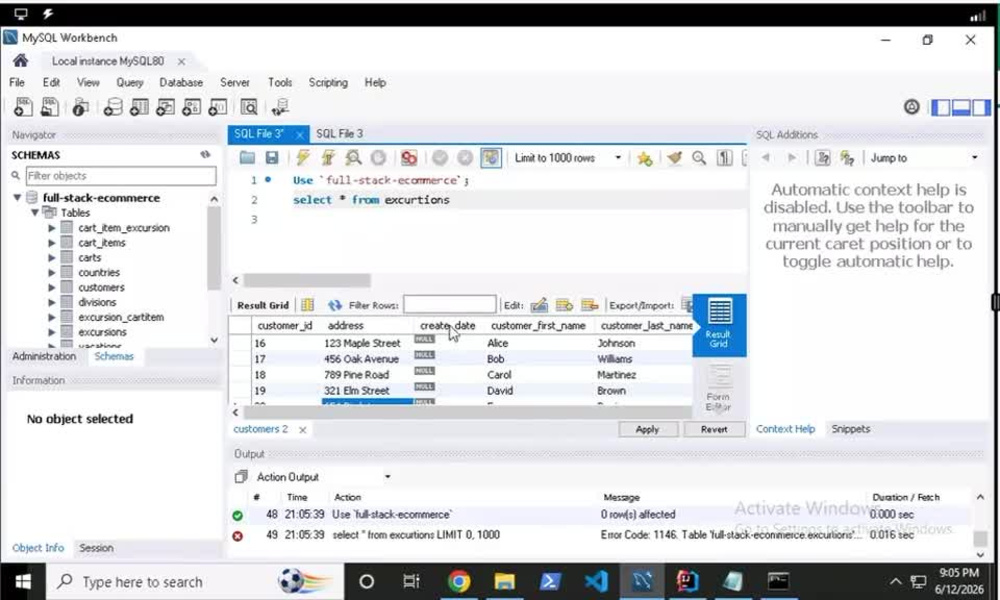Search table data icon
This screenshot has width=1000, height=600.
(249, 107)
